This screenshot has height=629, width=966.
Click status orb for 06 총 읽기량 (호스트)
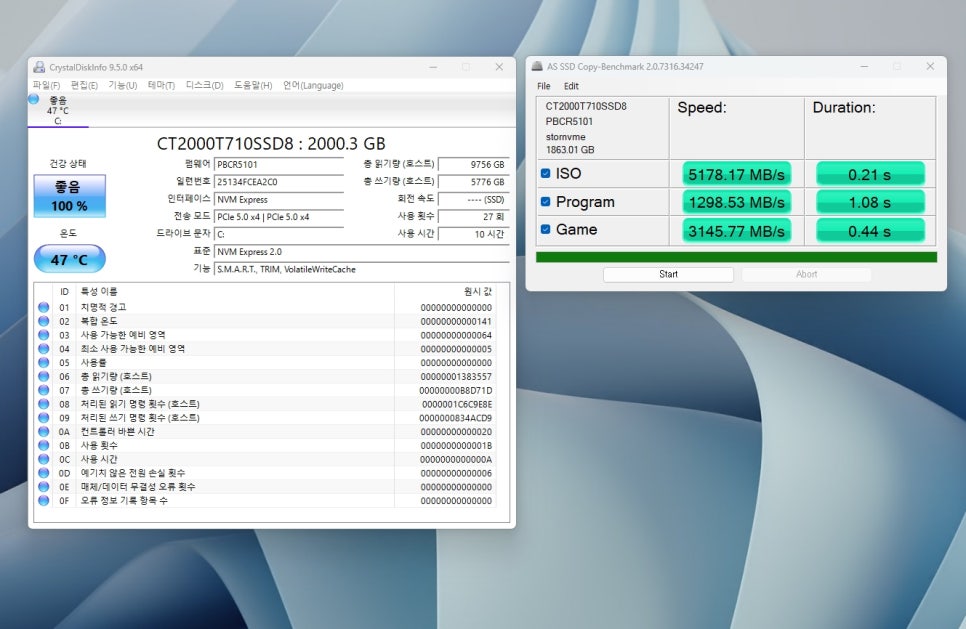click(x=44, y=376)
